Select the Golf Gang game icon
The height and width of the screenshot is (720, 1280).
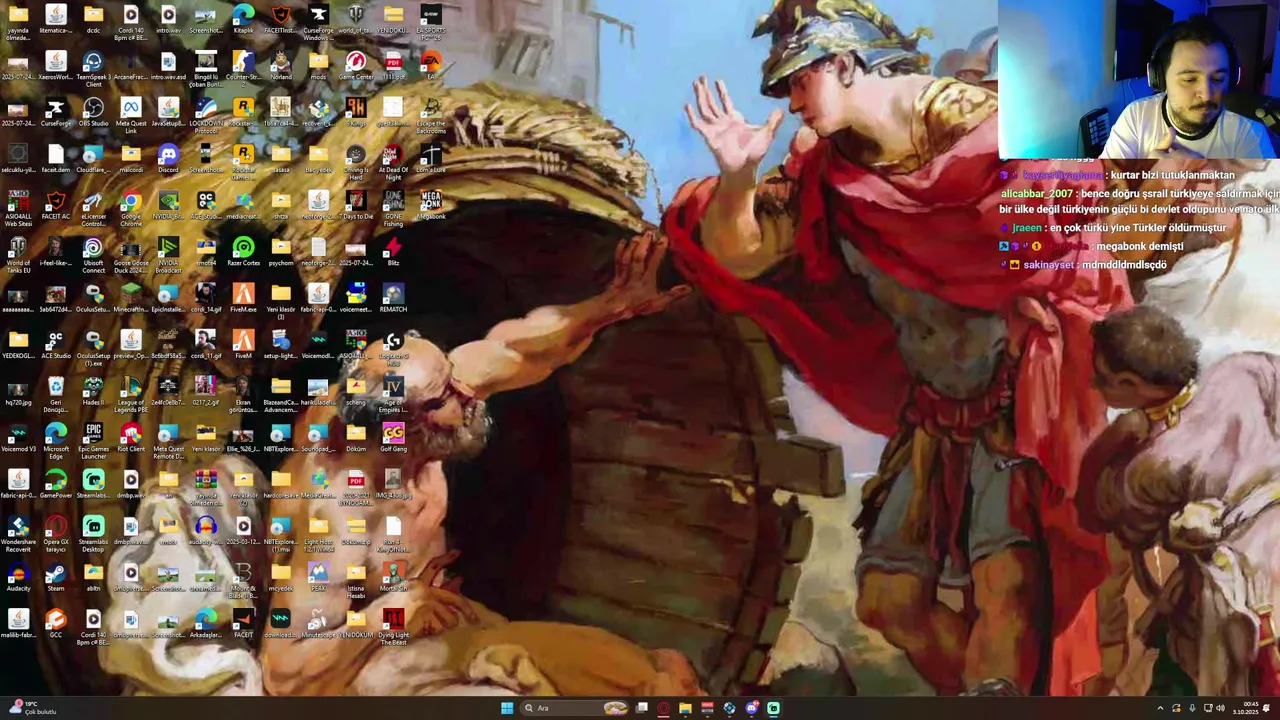(393, 438)
